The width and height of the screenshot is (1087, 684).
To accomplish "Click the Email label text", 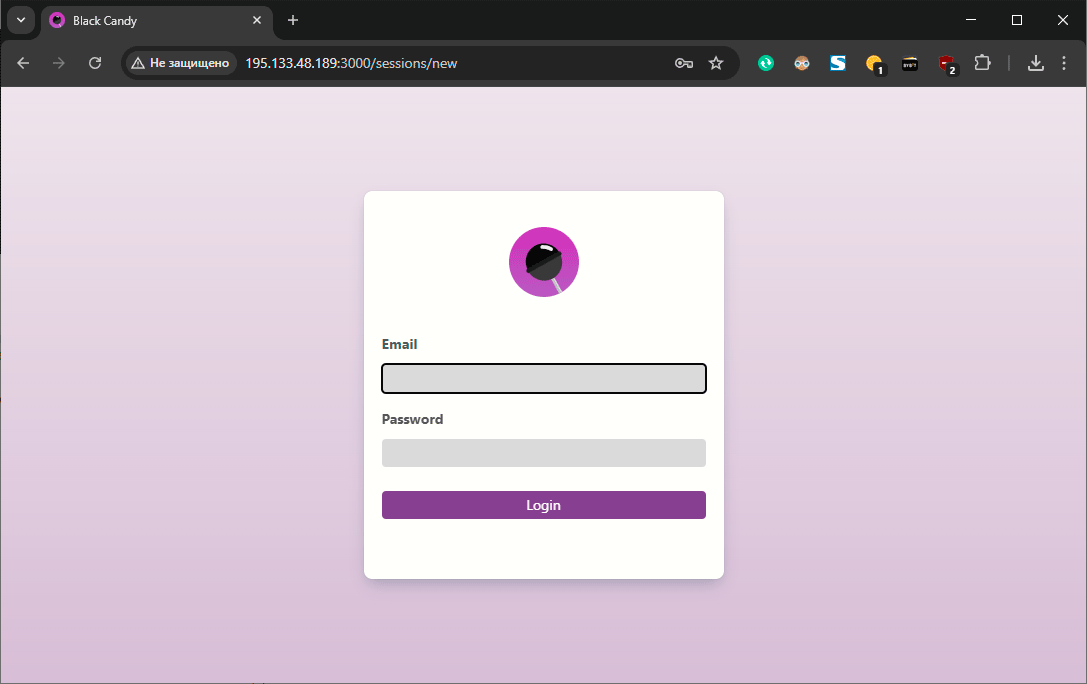I will pyautogui.click(x=399, y=344).
